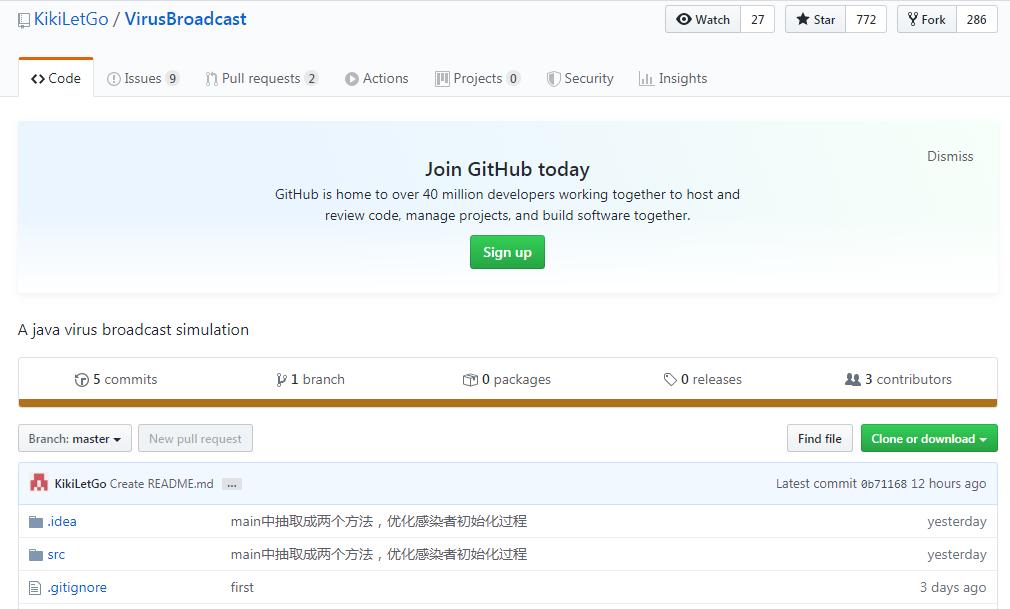
Task: View the 772 stargazers count
Action: coord(866,19)
